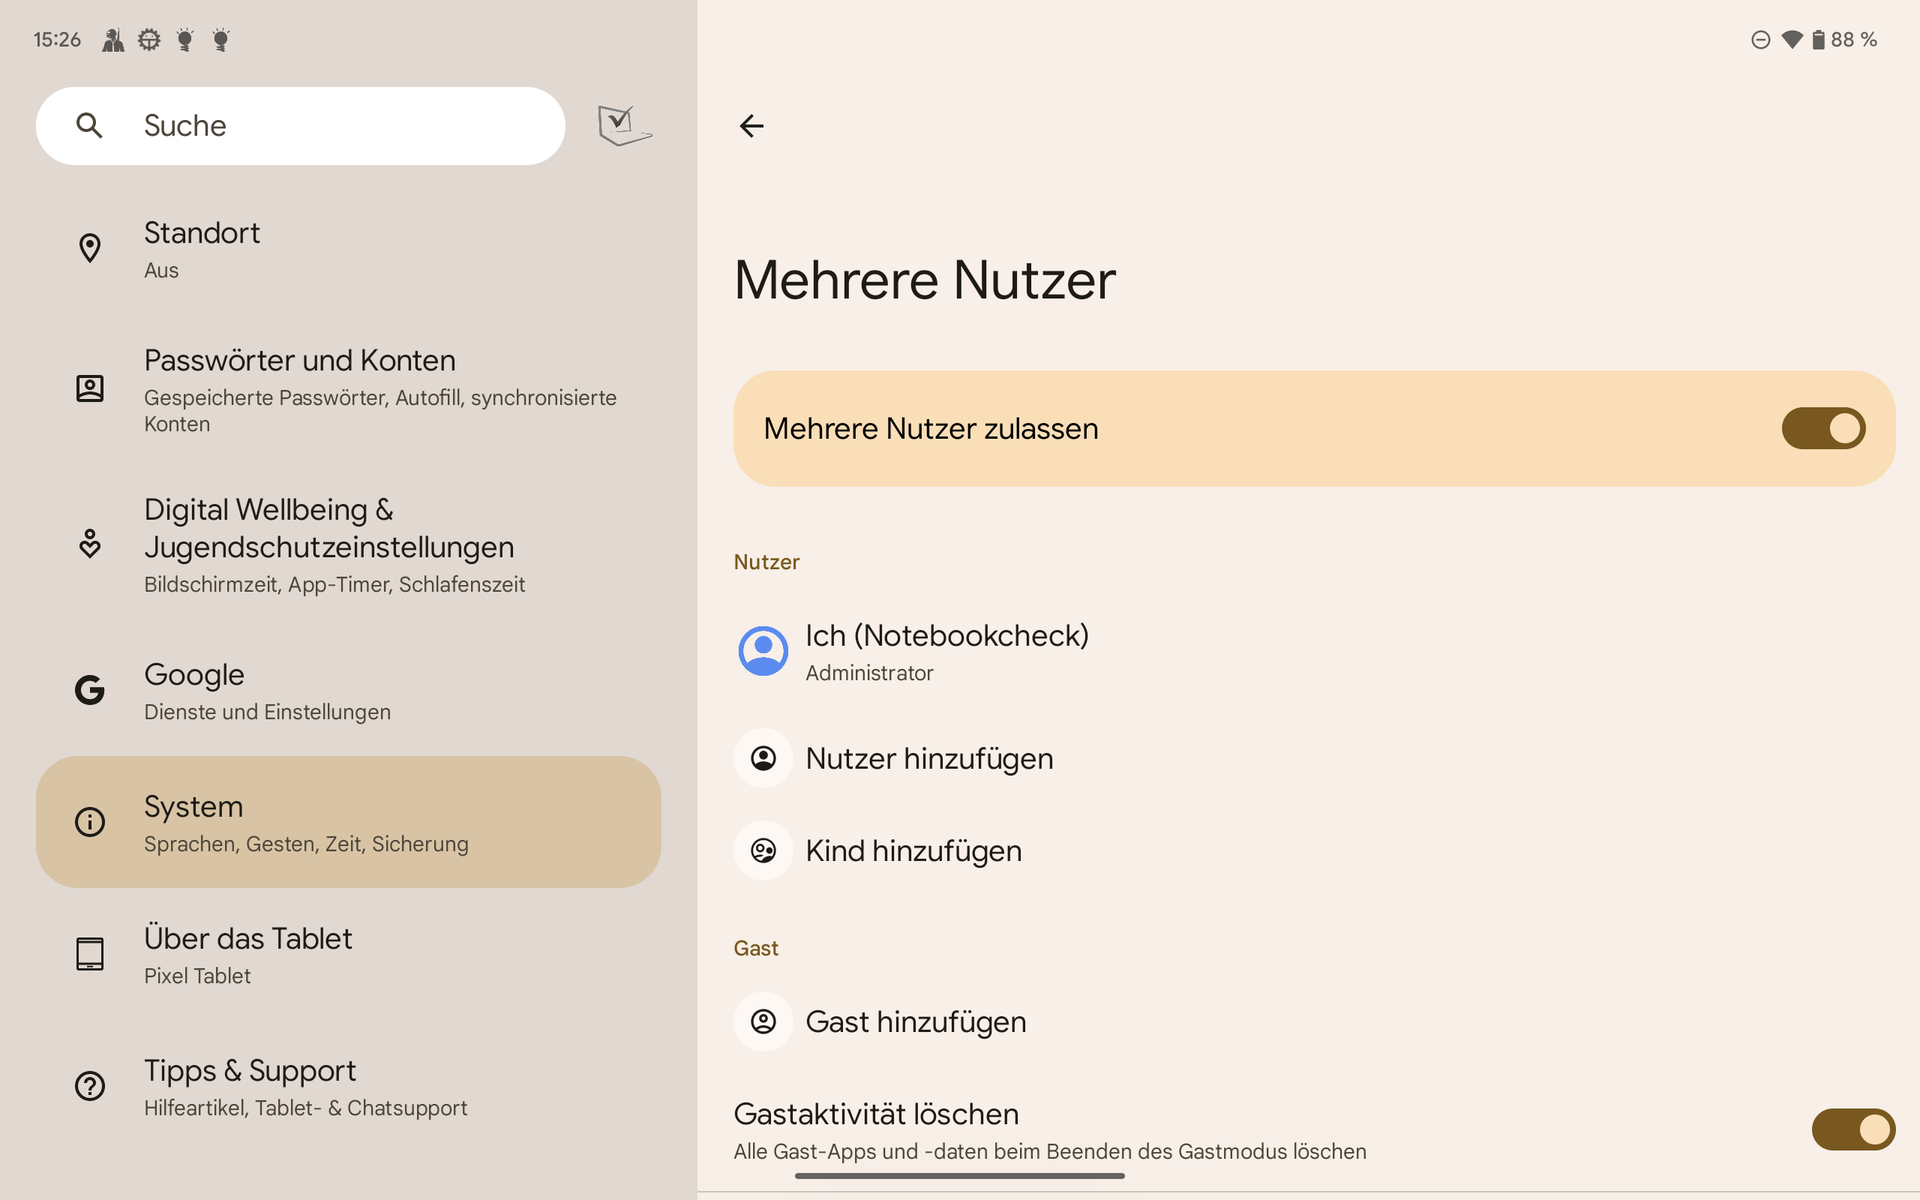Tap the magnifier icon in search bar
This screenshot has width=1920, height=1200.
pos(89,126)
